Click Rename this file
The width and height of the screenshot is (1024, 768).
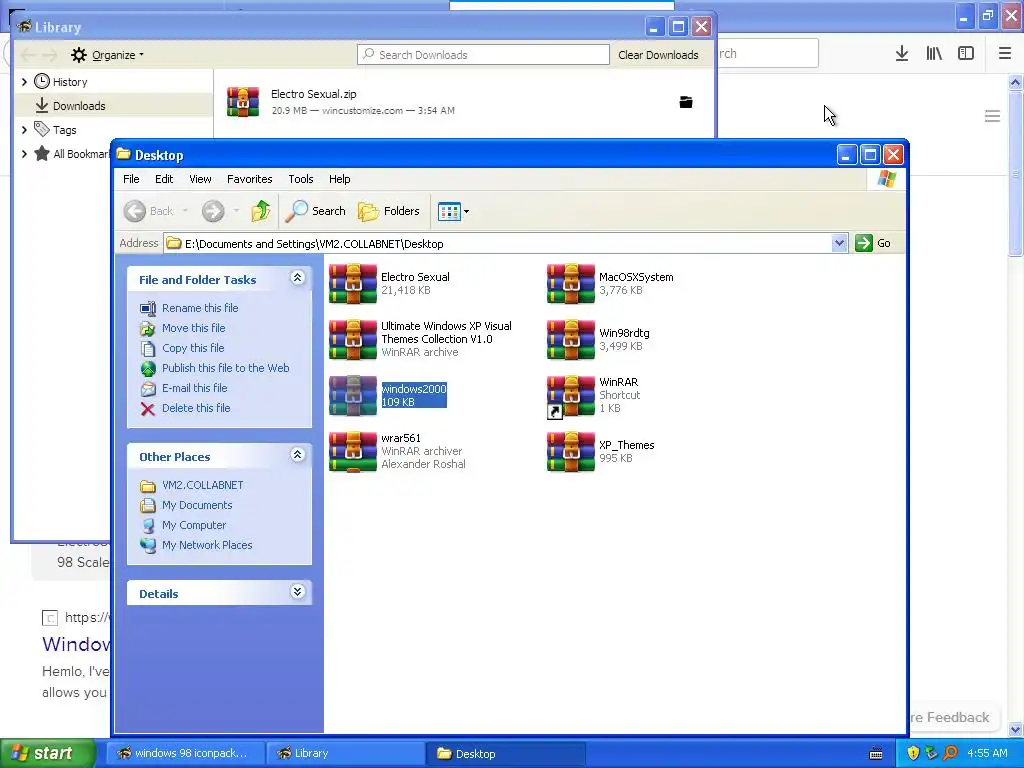pos(200,308)
